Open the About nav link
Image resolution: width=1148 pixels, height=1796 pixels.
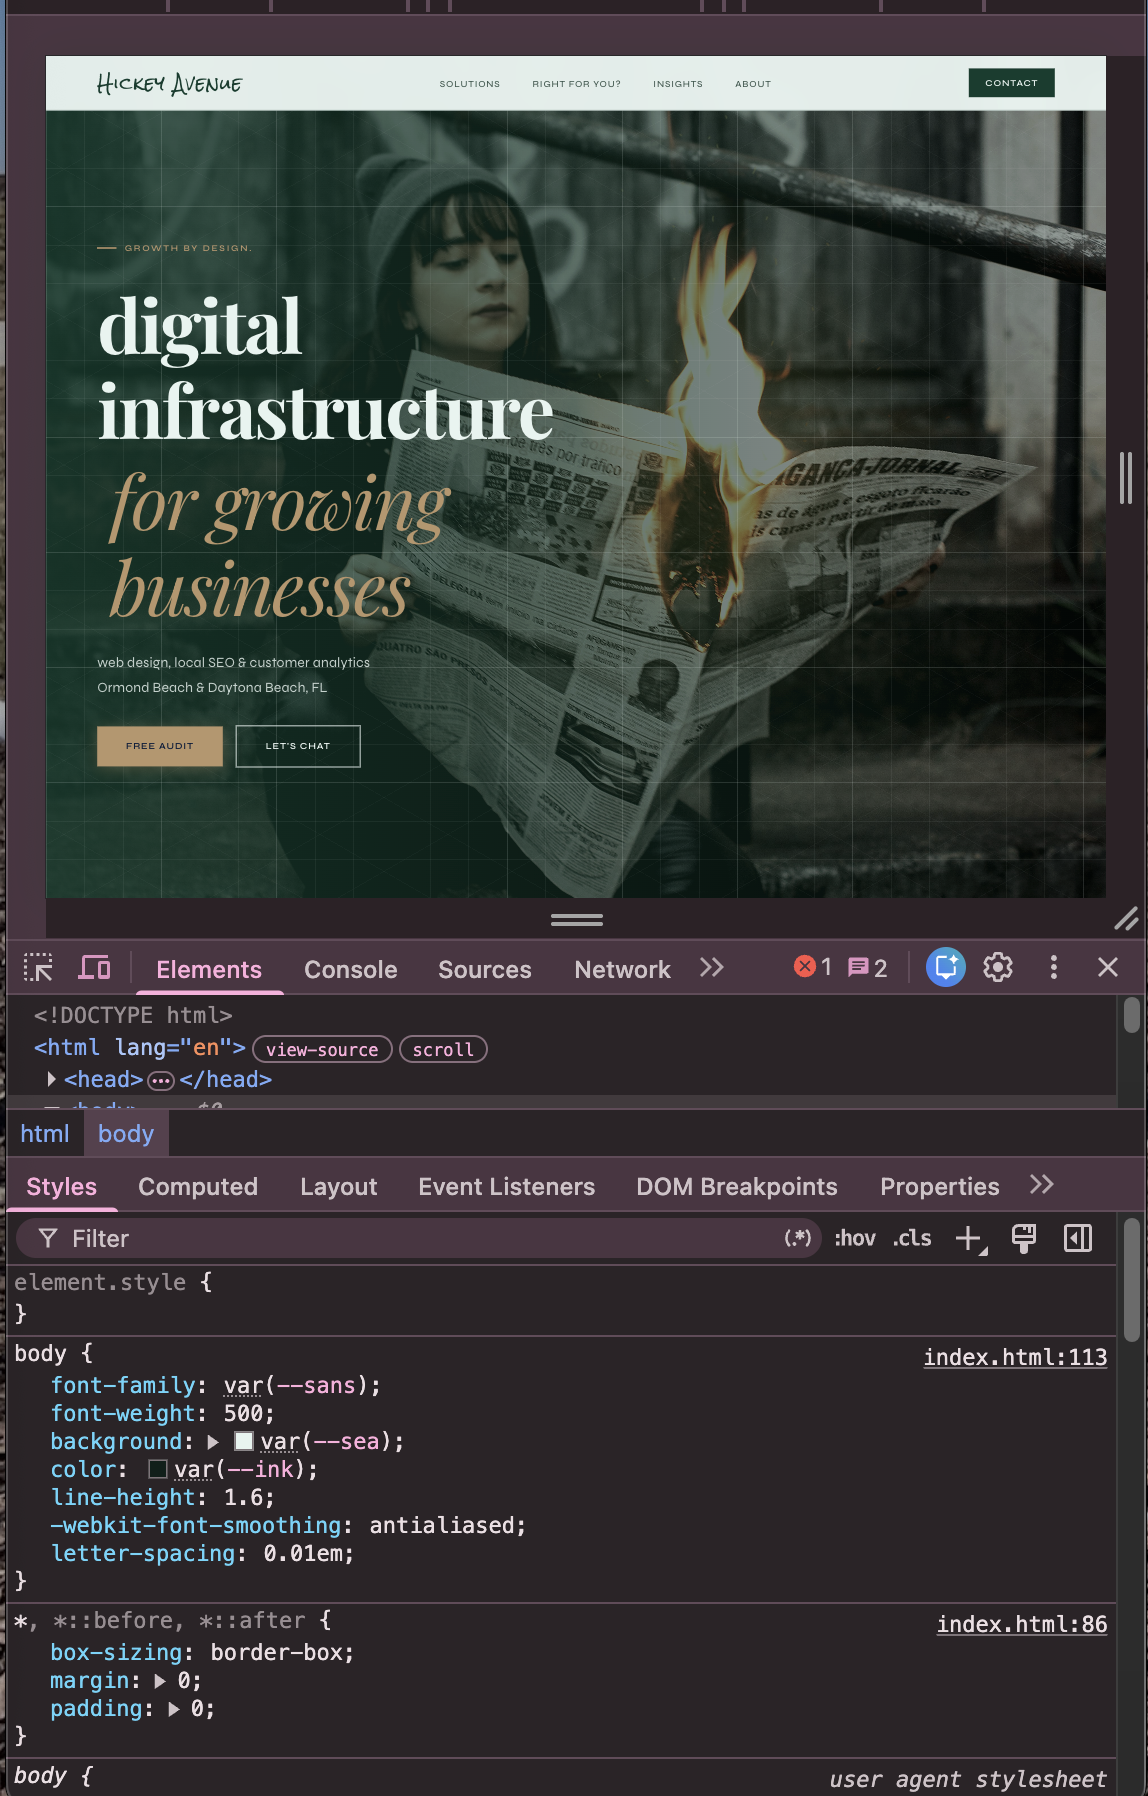753,84
